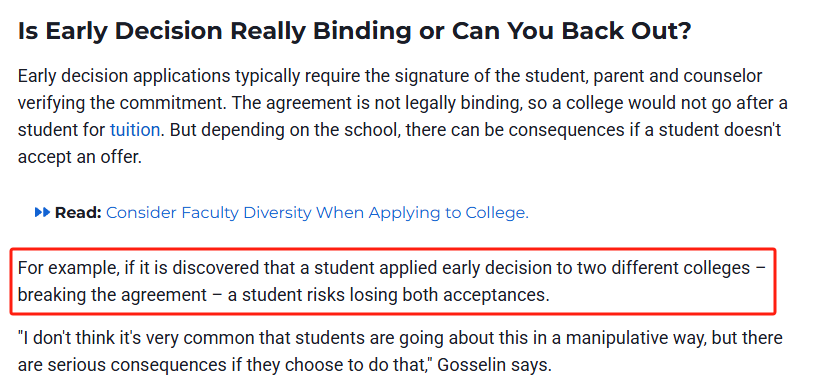The image size is (822, 387).
Task: Click the bold Read: label
Action: click(78, 212)
